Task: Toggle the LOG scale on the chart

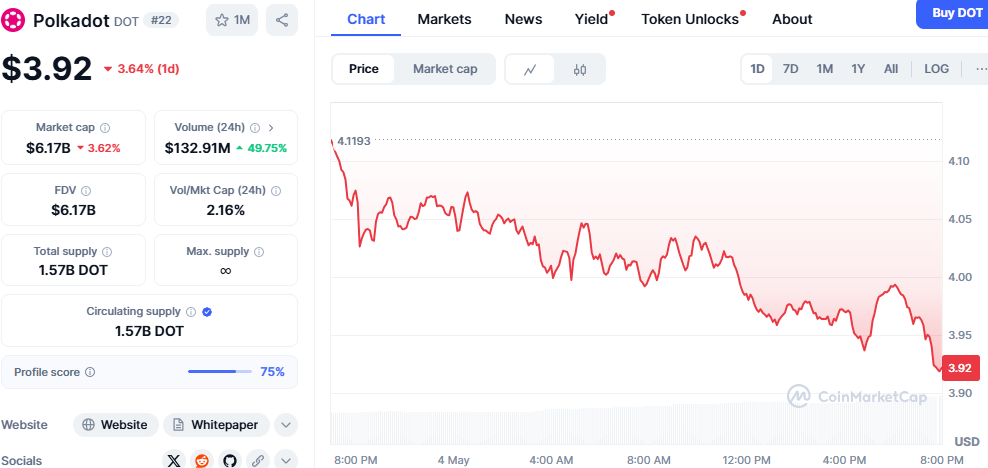Action: point(937,69)
